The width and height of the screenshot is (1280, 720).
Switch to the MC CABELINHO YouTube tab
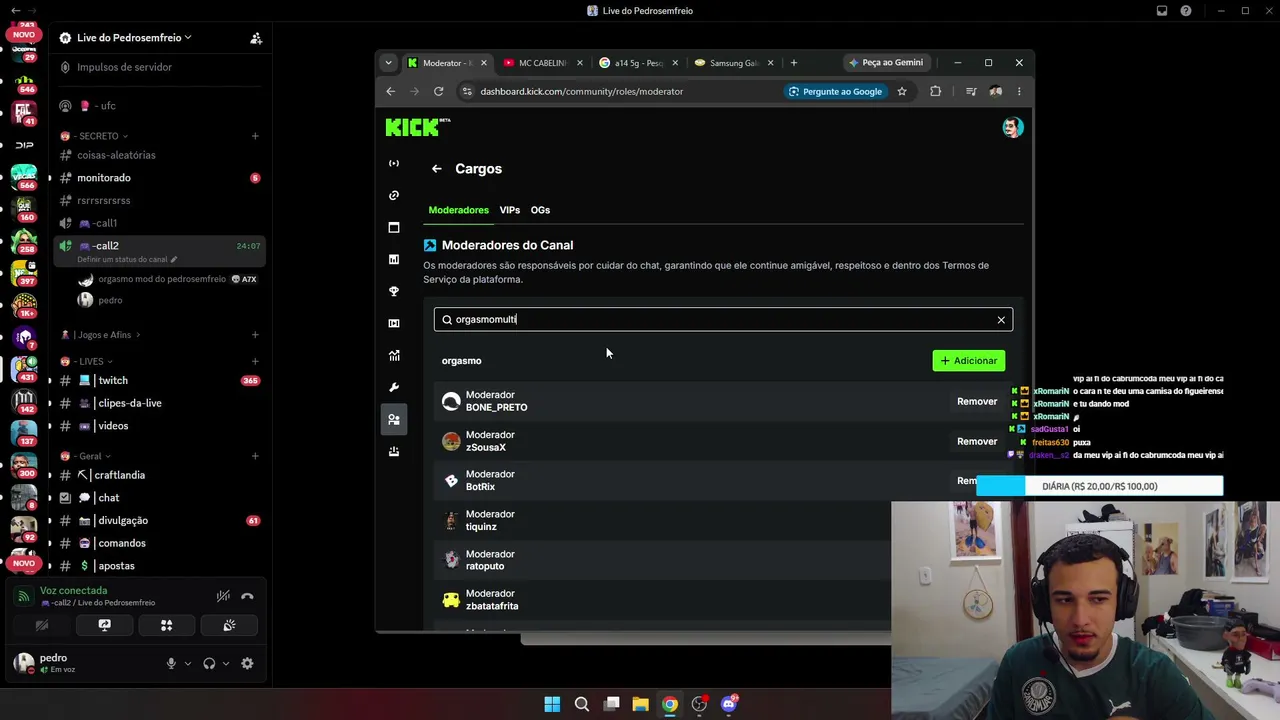click(x=543, y=63)
